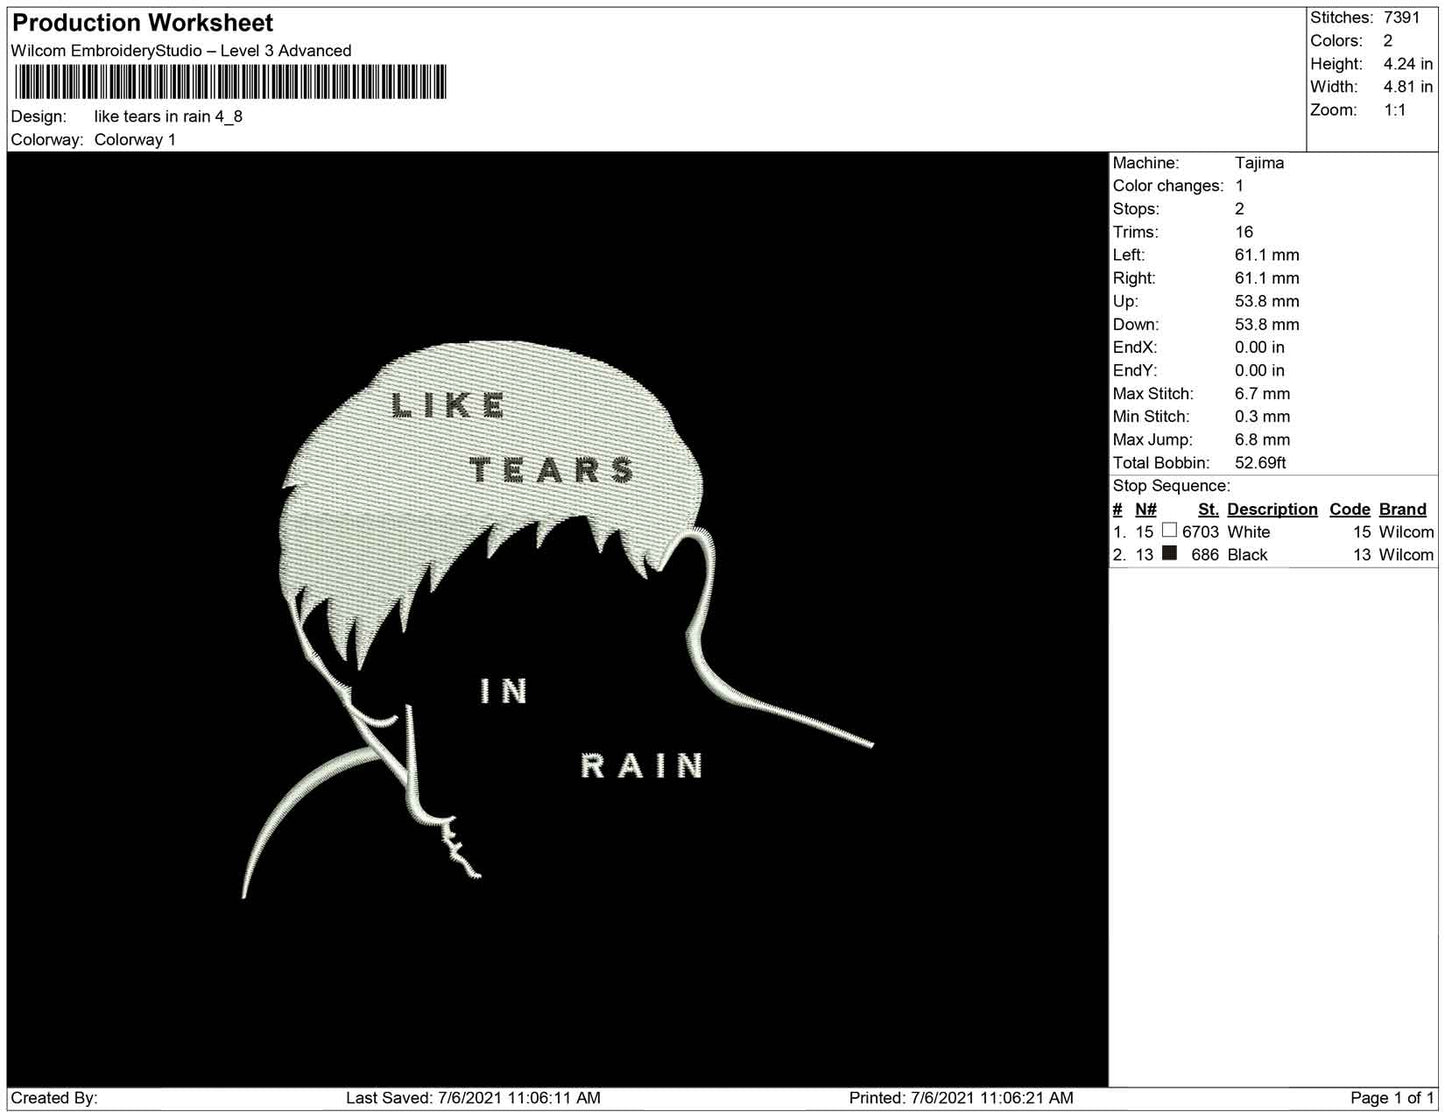
Task: Click the barcode under the worksheet header
Action: click(x=229, y=81)
